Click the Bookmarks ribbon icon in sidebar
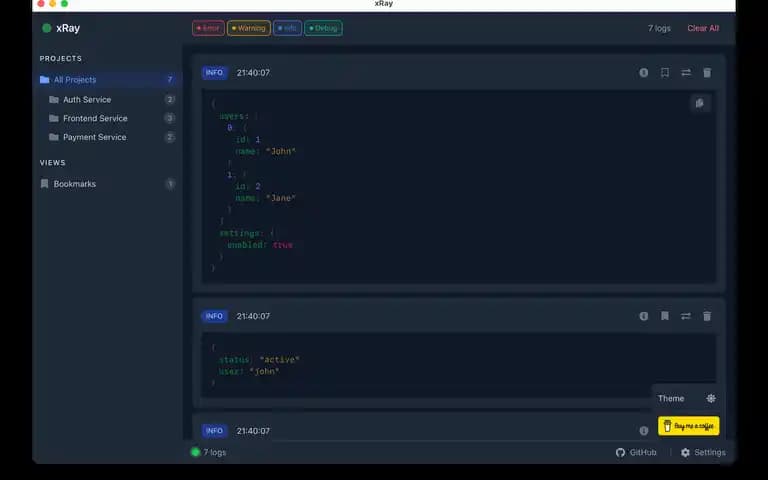Image resolution: width=768 pixels, height=480 pixels. (x=45, y=184)
